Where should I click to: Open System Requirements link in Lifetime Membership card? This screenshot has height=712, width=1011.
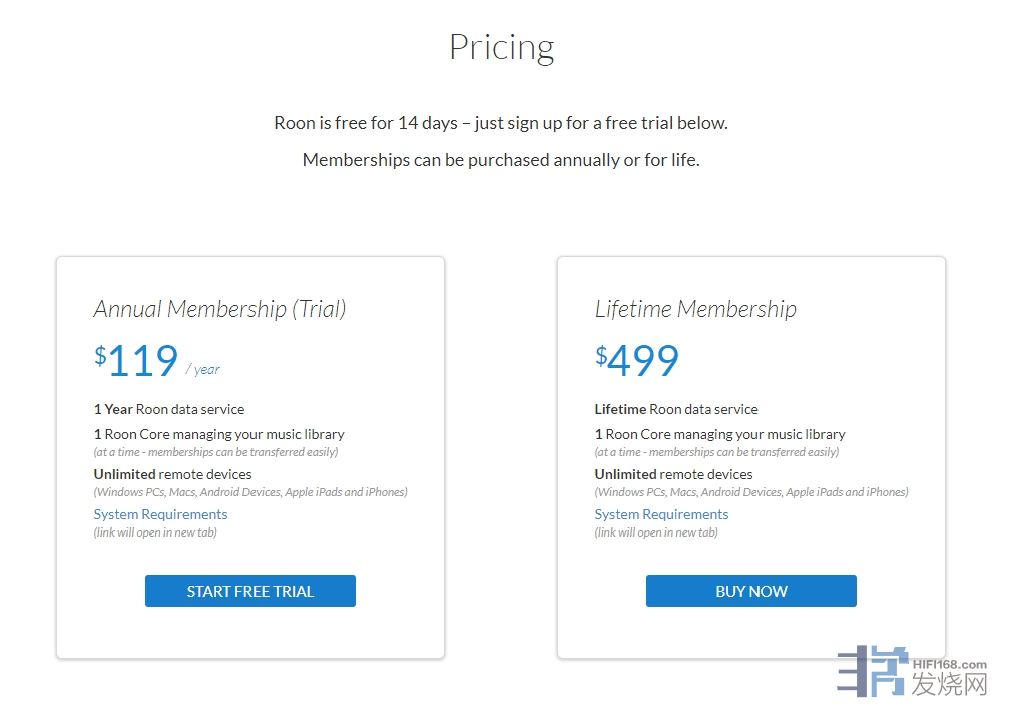661,514
